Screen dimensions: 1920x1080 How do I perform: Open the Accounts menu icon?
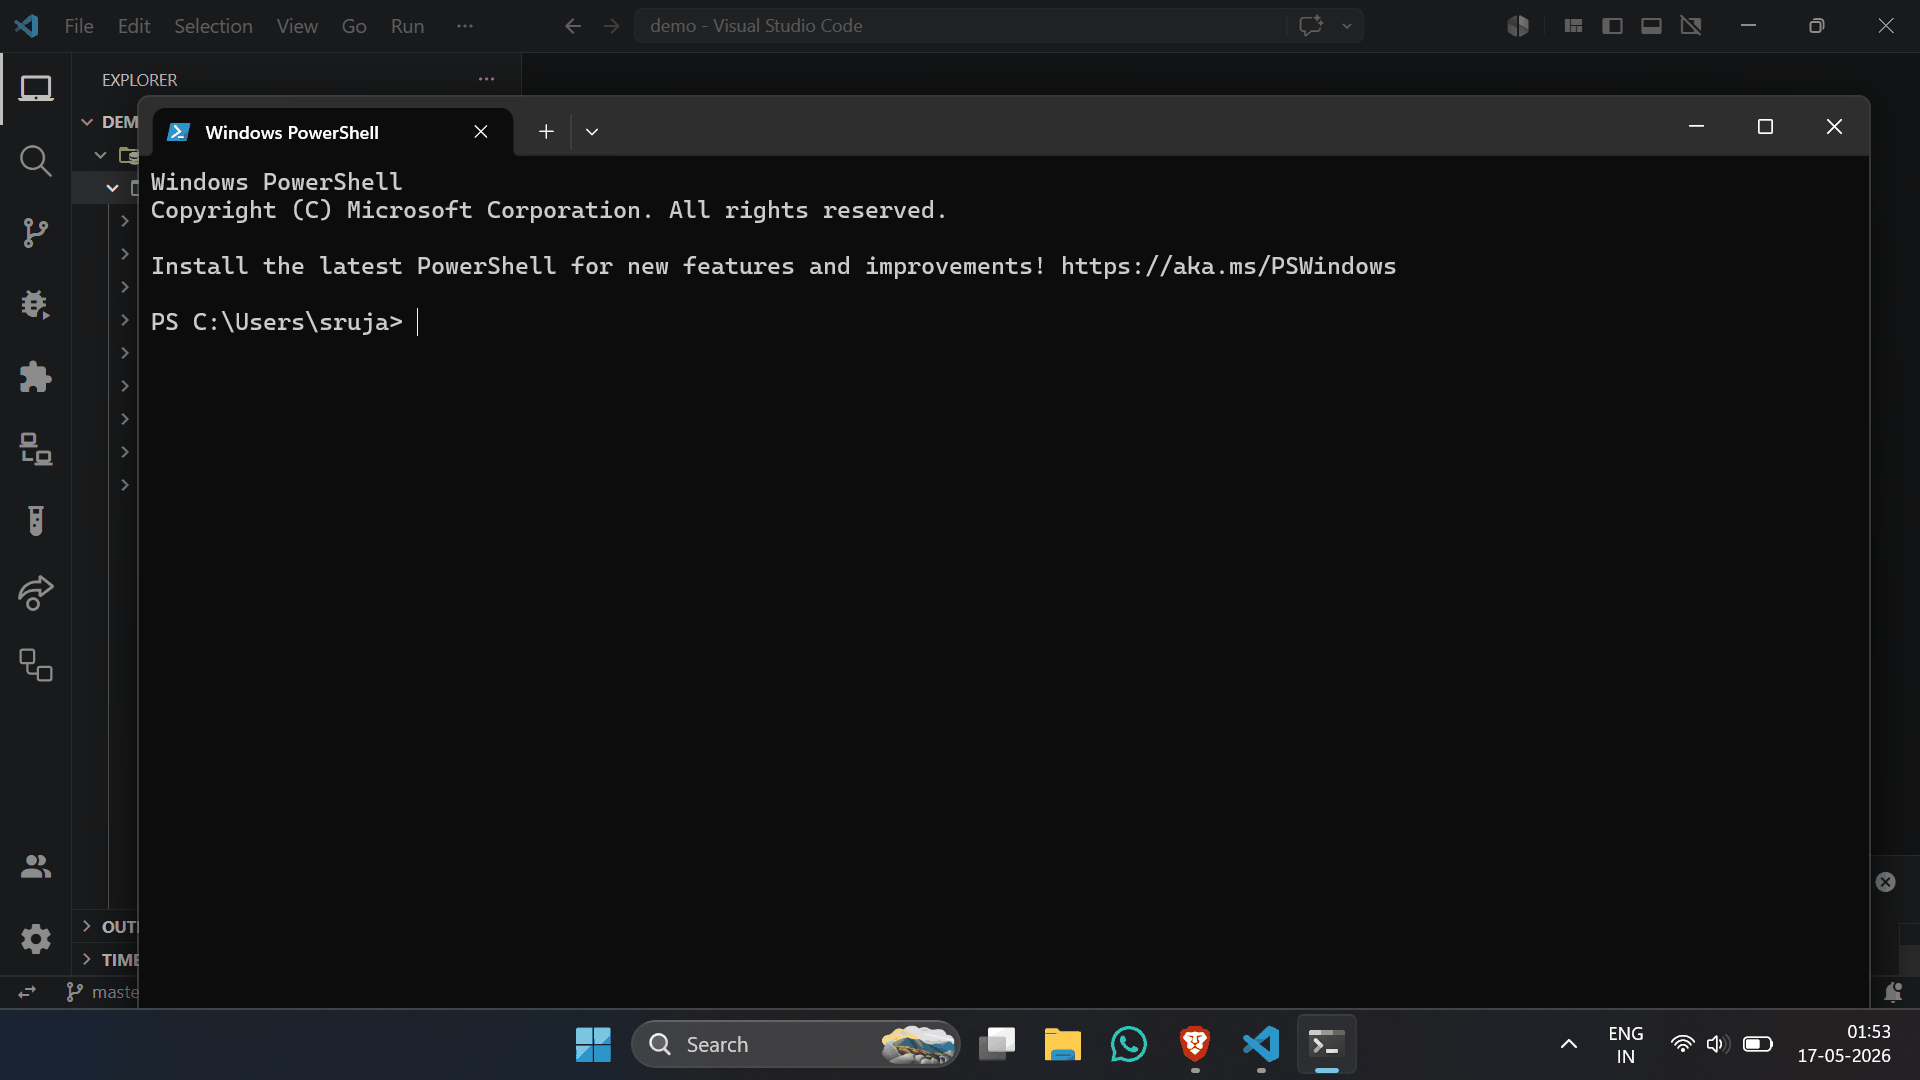pos(36,866)
